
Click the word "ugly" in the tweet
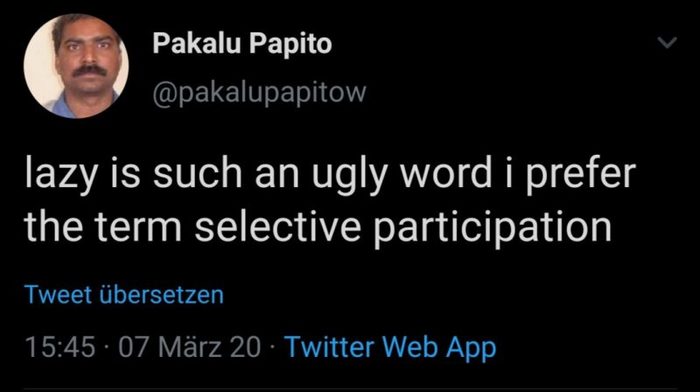click(x=349, y=175)
